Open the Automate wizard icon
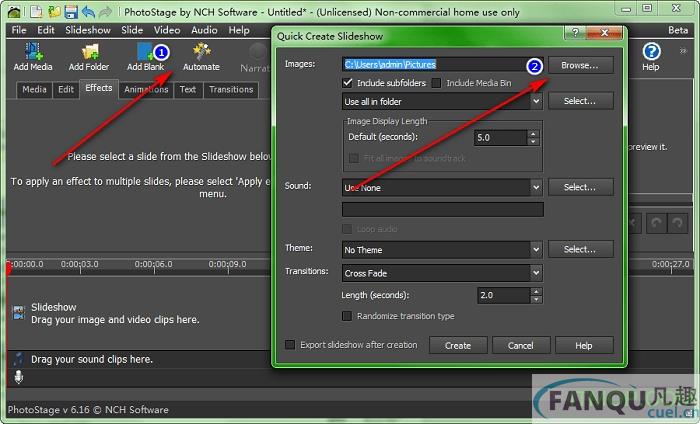 click(x=201, y=57)
